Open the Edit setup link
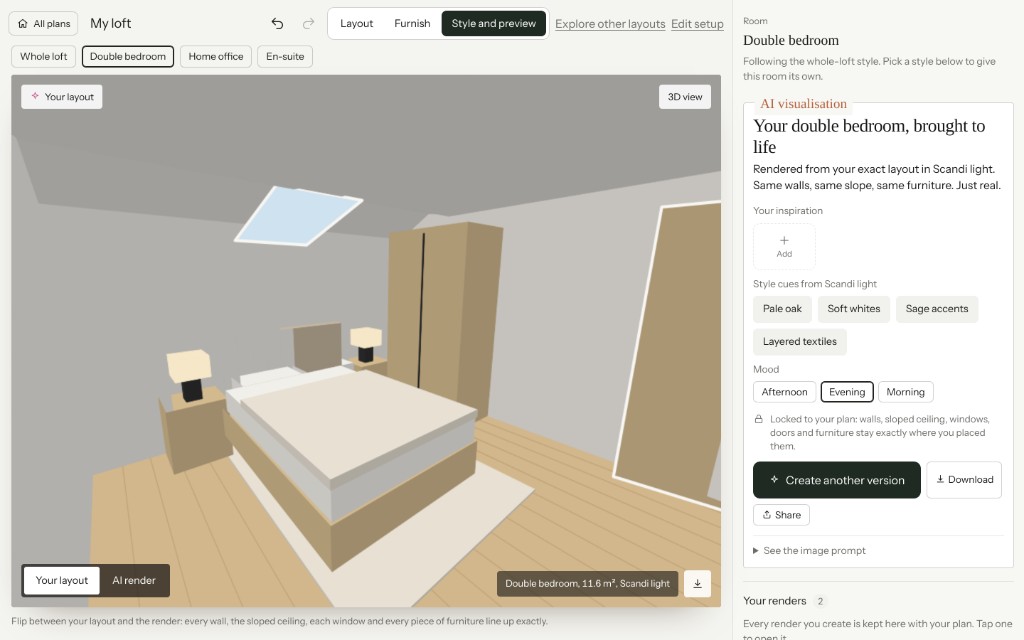 coord(697,24)
